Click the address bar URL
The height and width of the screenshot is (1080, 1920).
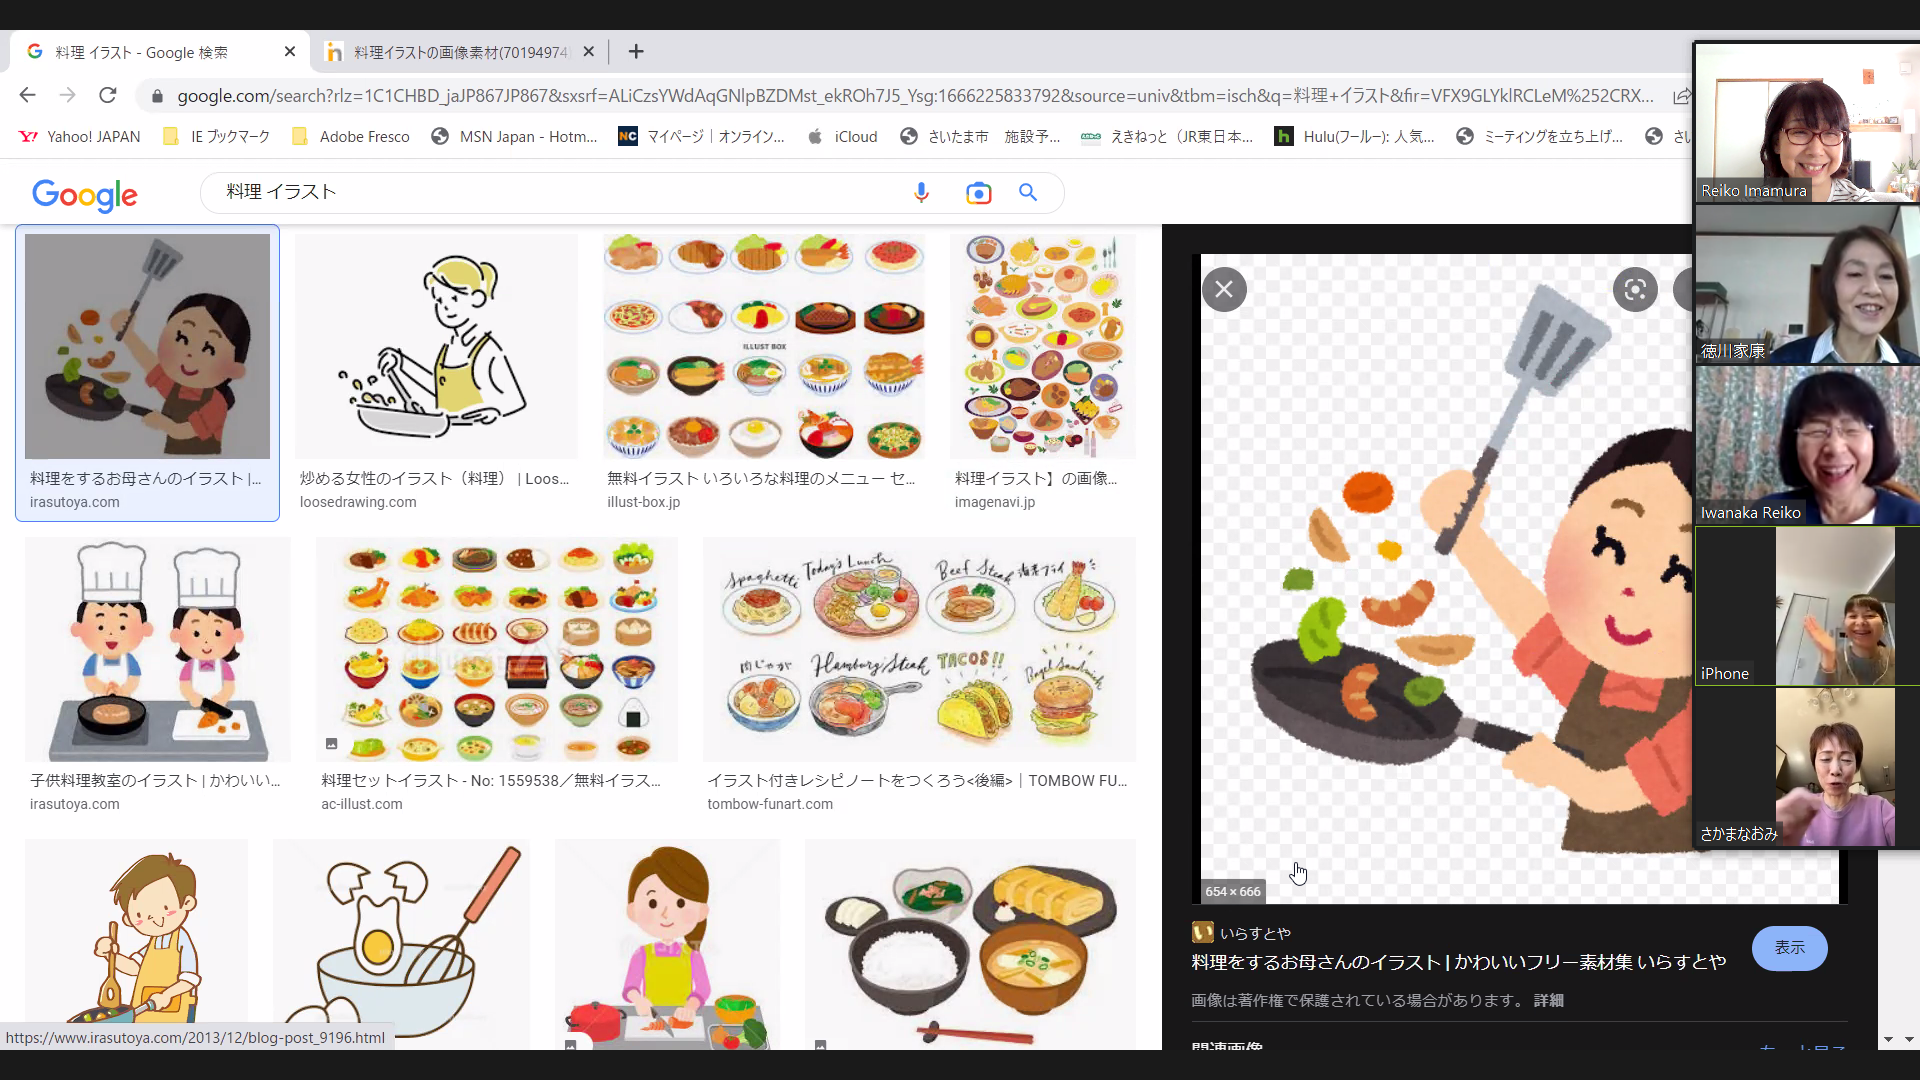(x=915, y=96)
